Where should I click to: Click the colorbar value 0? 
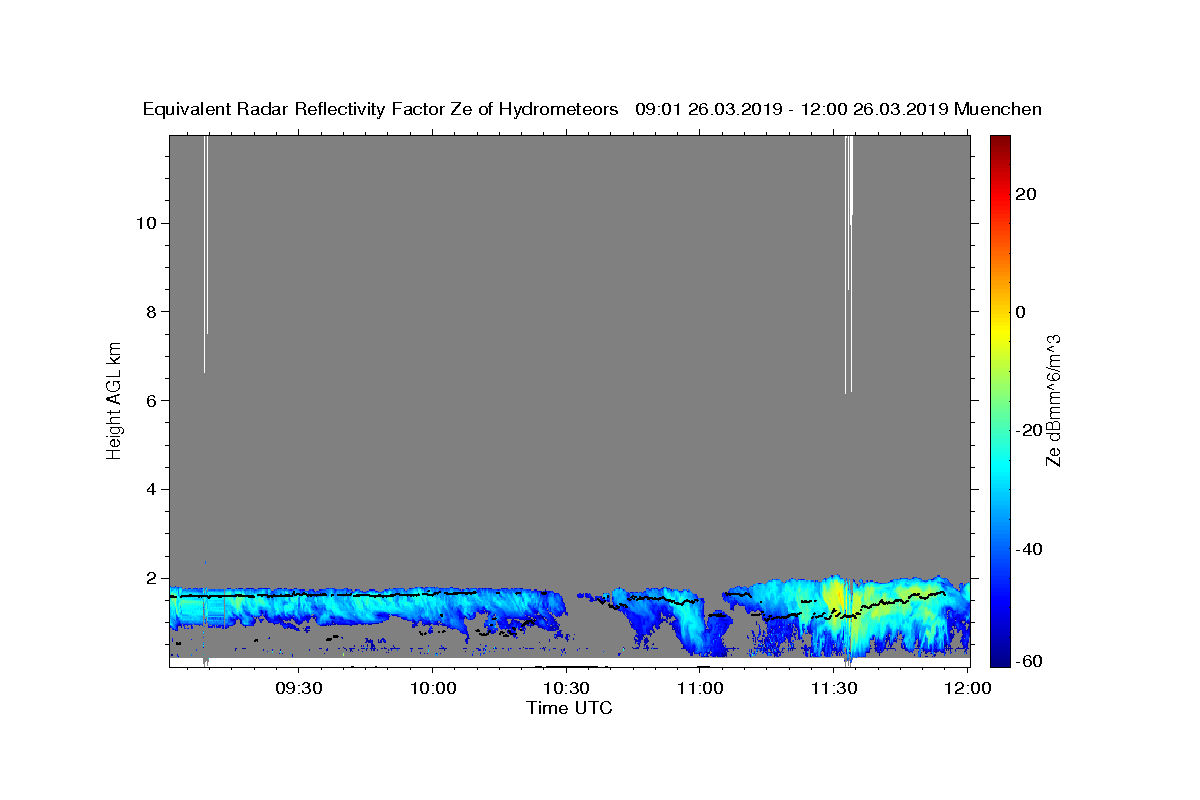coord(1021,312)
